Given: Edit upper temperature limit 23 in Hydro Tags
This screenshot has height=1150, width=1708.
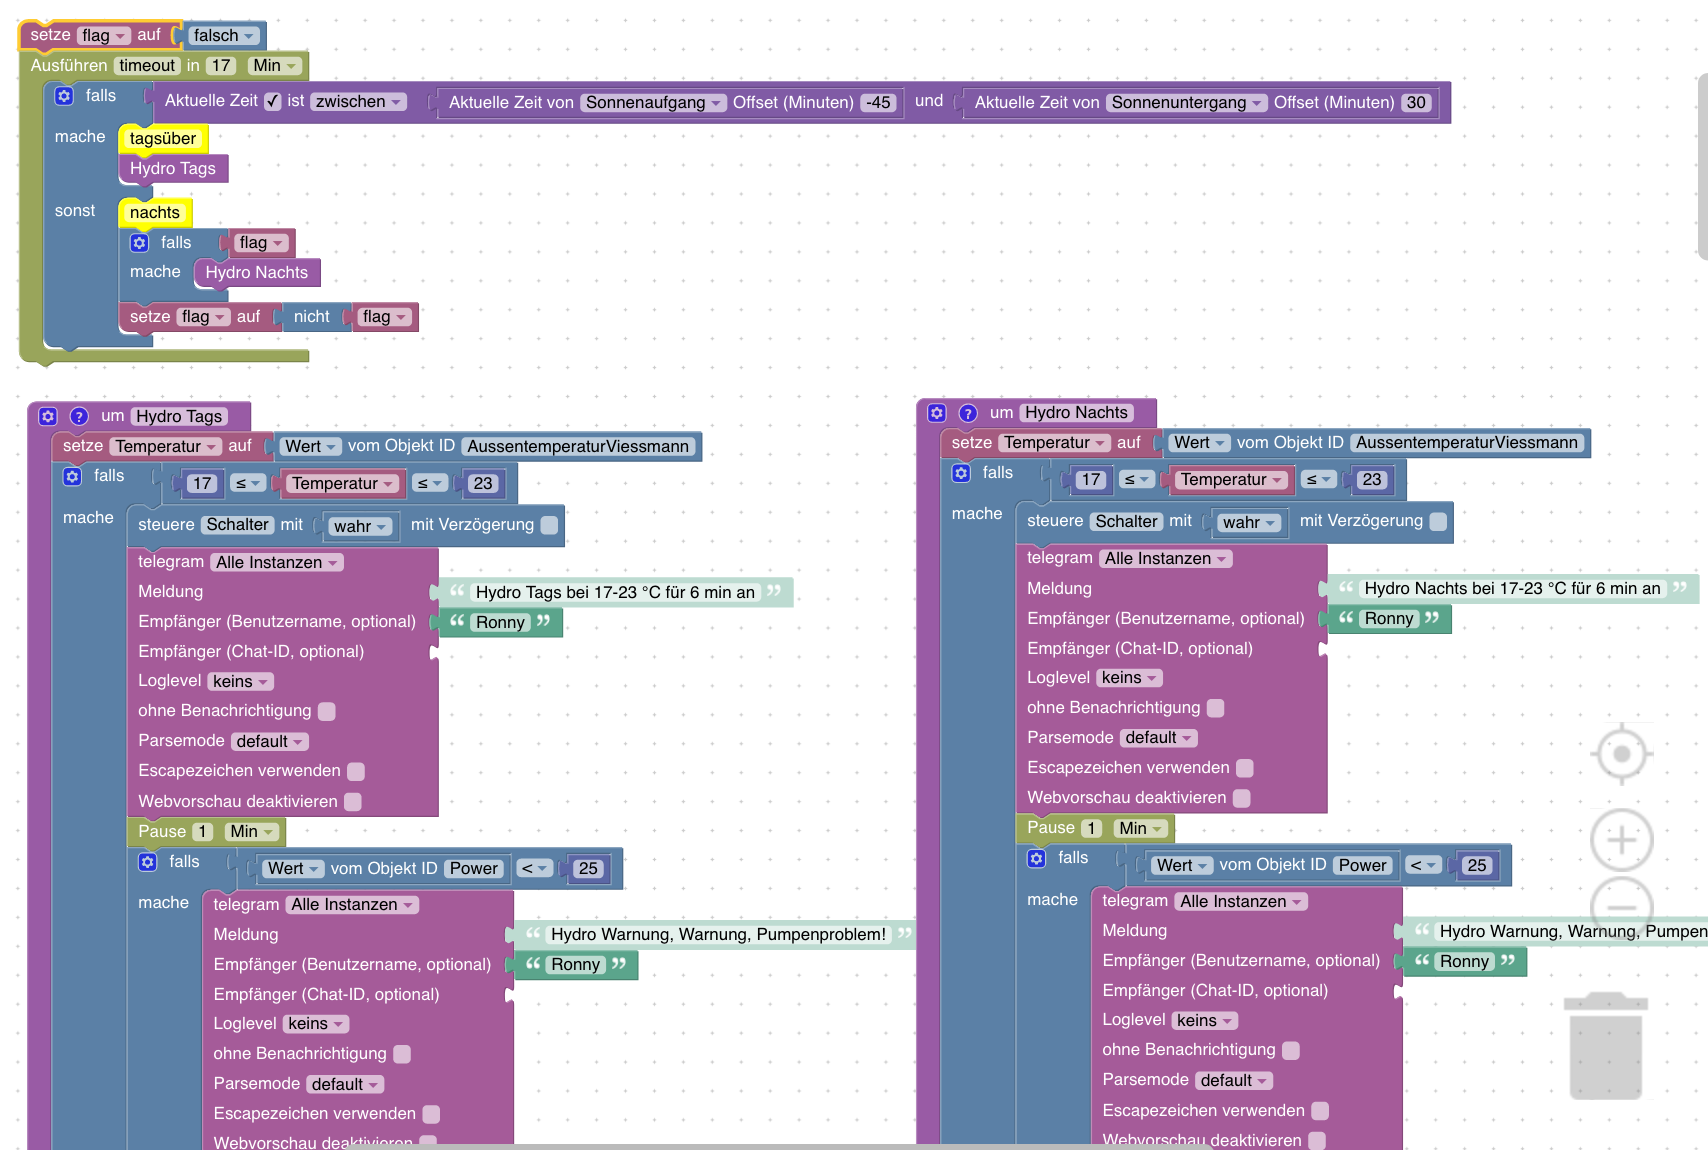Looking at the screenshot, I should click(x=483, y=484).
